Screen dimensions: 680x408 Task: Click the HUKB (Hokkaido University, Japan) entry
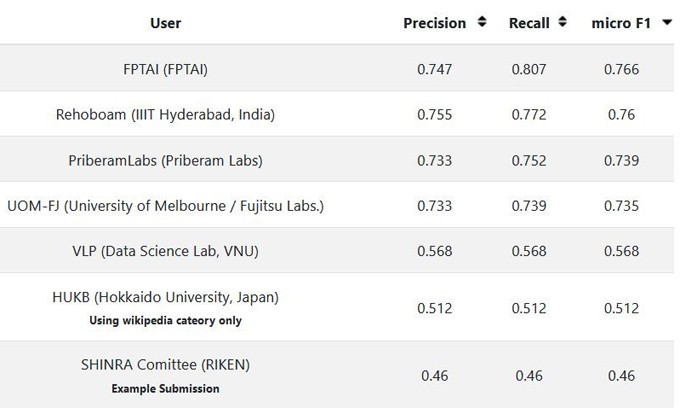(x=166, y=297)
